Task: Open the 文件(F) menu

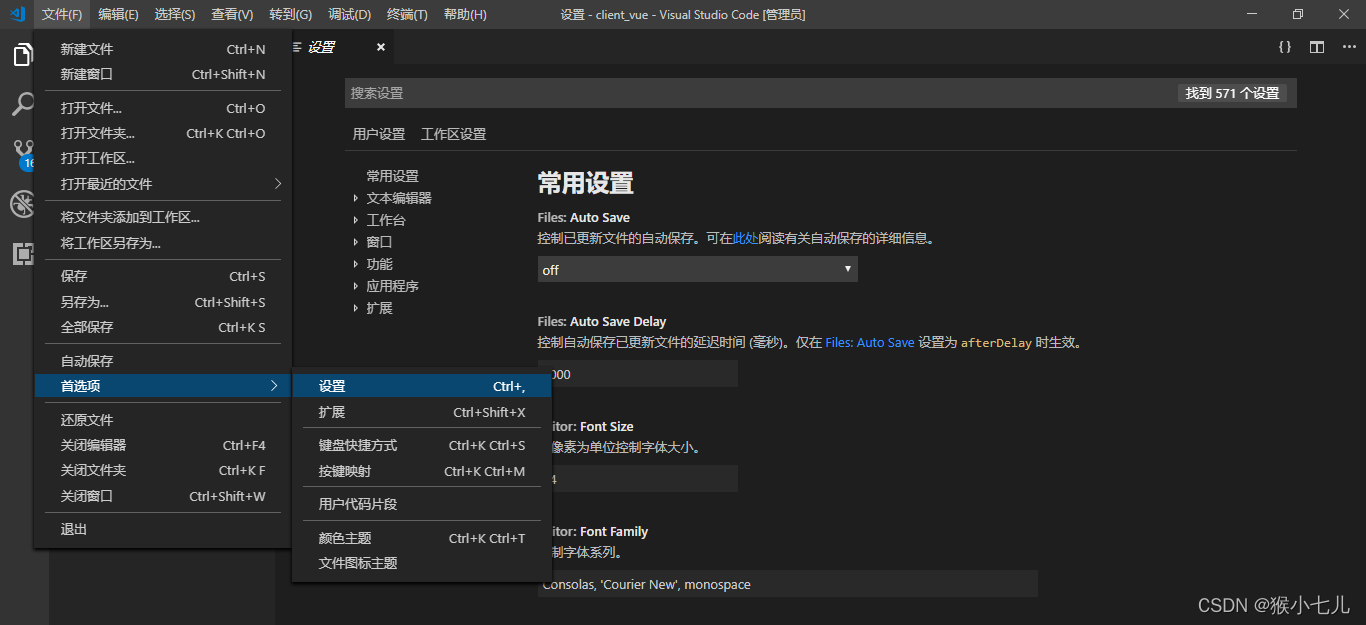Action: 62,14
